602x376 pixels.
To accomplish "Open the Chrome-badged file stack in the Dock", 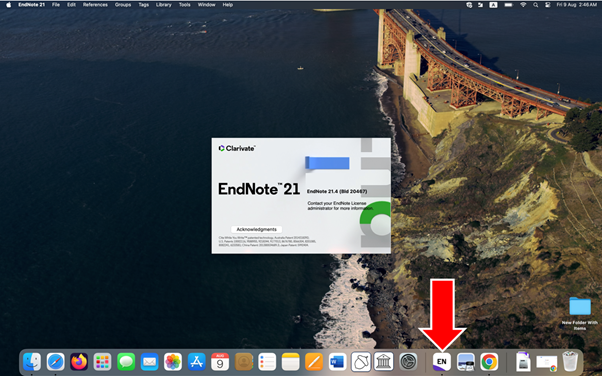I will [x=547, y=363].
